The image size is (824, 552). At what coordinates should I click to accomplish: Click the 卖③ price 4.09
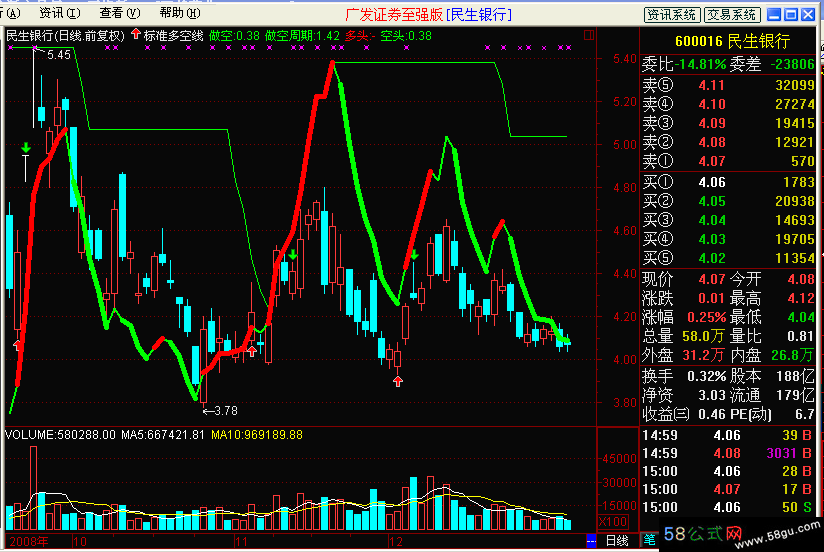(712, 123)
